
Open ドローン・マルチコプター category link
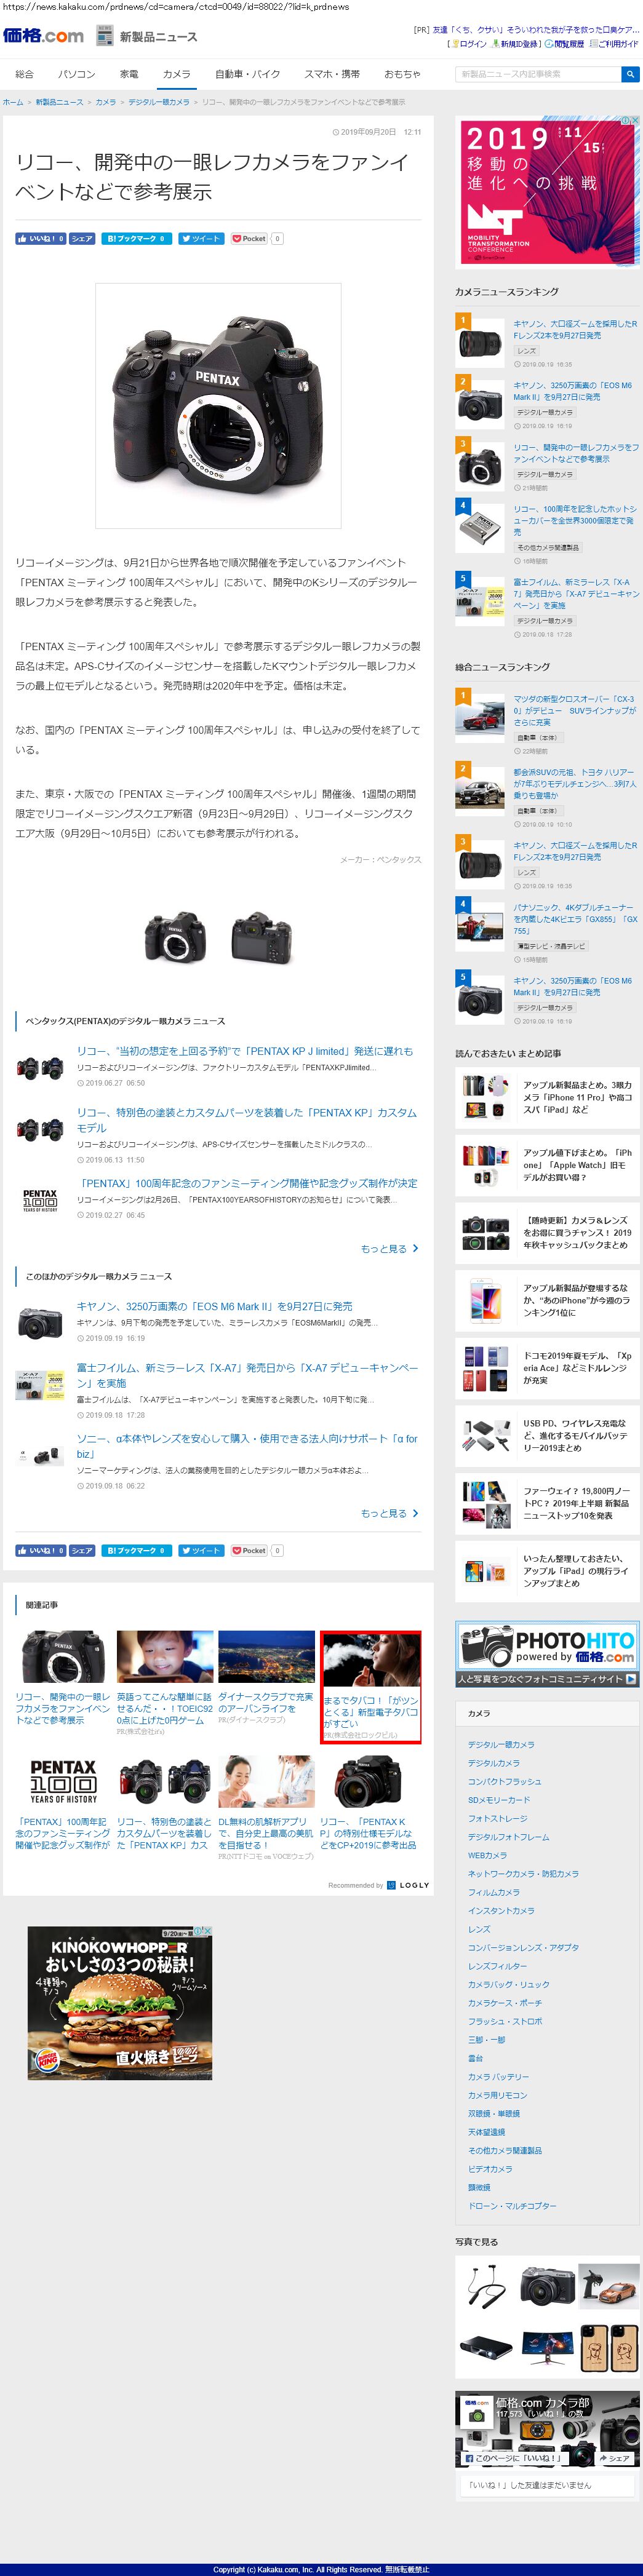pos(512,2206)
